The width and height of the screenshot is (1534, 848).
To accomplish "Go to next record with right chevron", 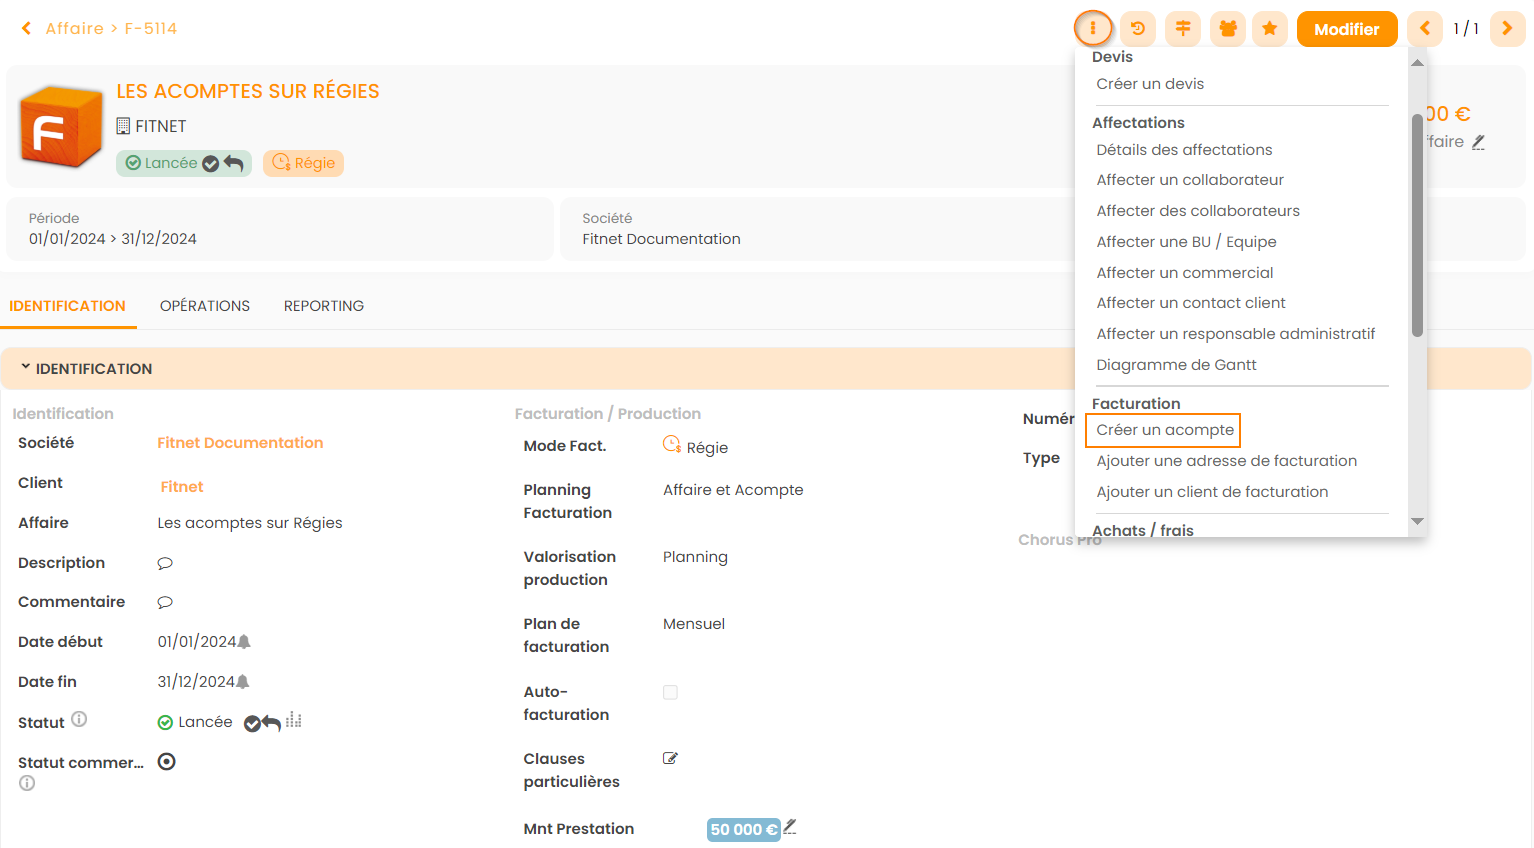I will (x=1507, y=28).
